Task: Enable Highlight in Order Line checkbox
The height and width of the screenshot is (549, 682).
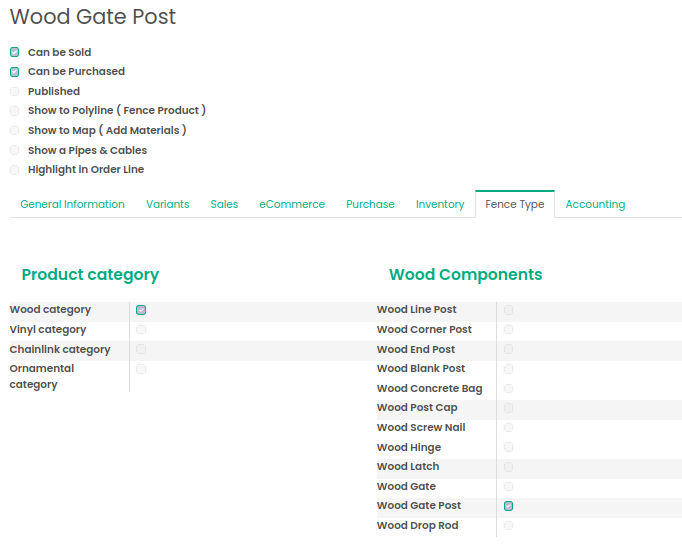Action: [15, 170]
